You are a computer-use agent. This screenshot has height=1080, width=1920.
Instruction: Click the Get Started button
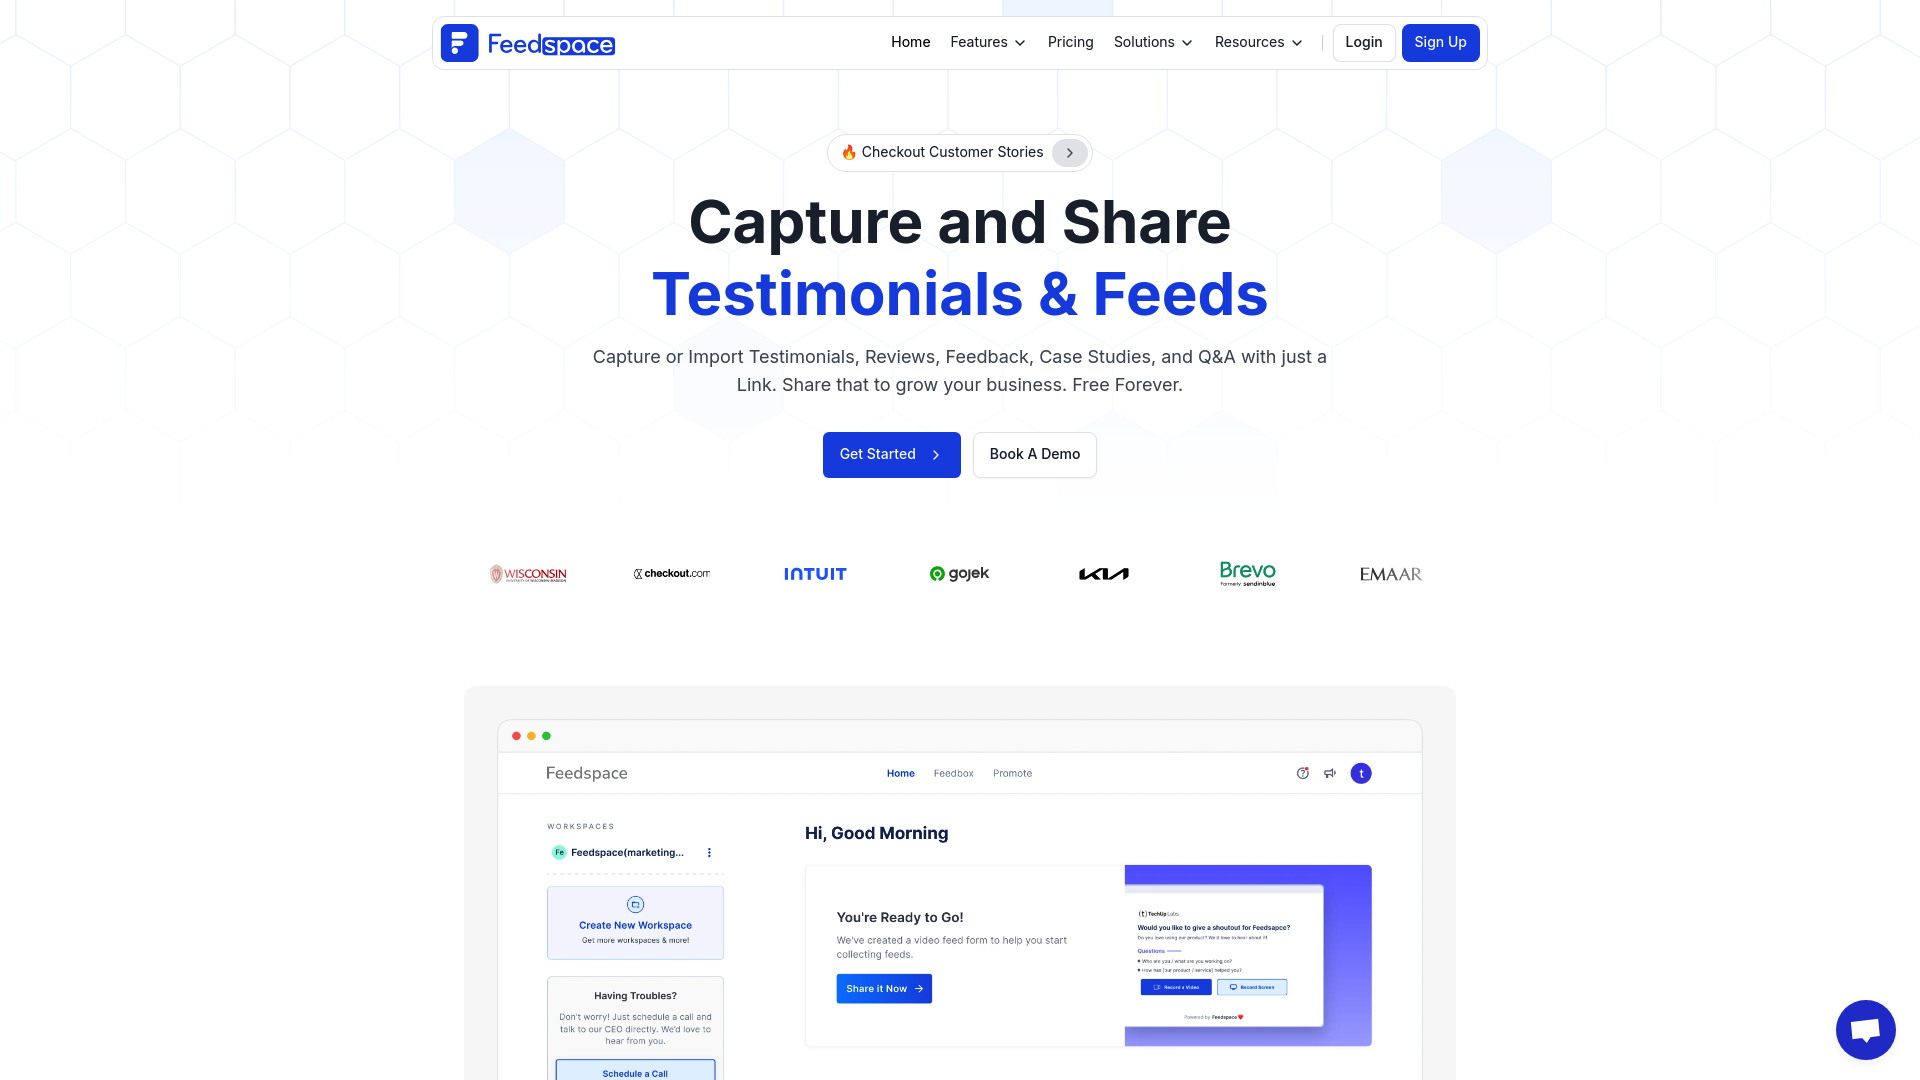coord(891,455)
